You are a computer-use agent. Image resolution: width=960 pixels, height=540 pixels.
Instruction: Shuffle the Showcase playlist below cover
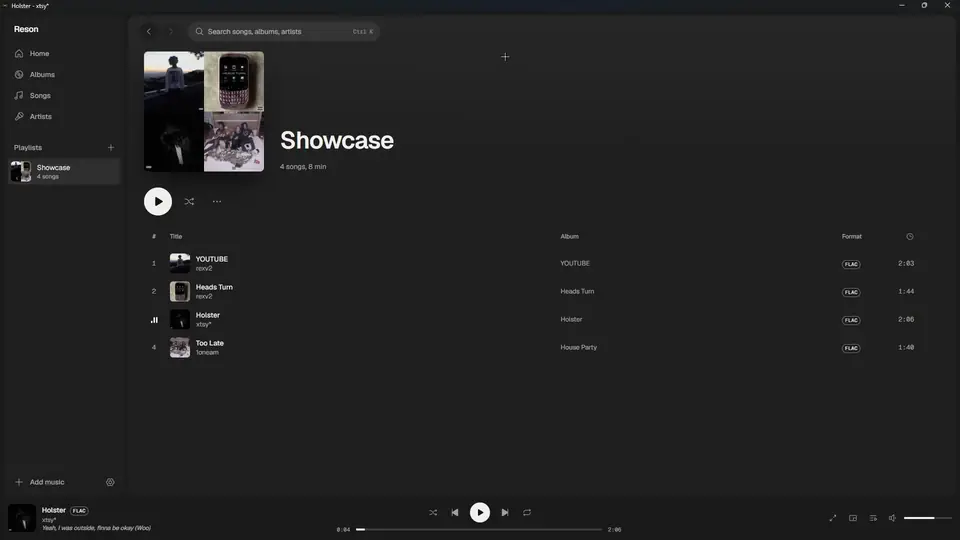[189, 201]
